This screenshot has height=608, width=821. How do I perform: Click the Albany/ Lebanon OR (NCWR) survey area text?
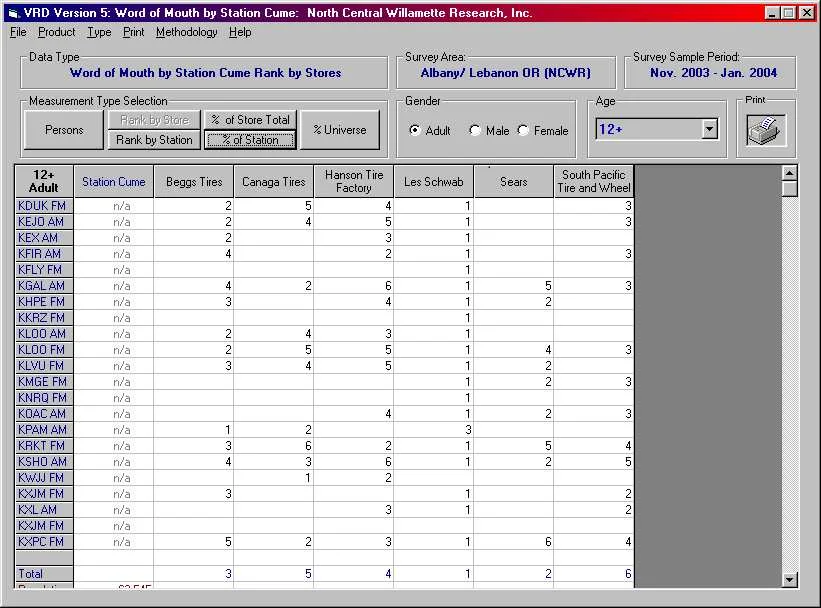coord(505,73)
